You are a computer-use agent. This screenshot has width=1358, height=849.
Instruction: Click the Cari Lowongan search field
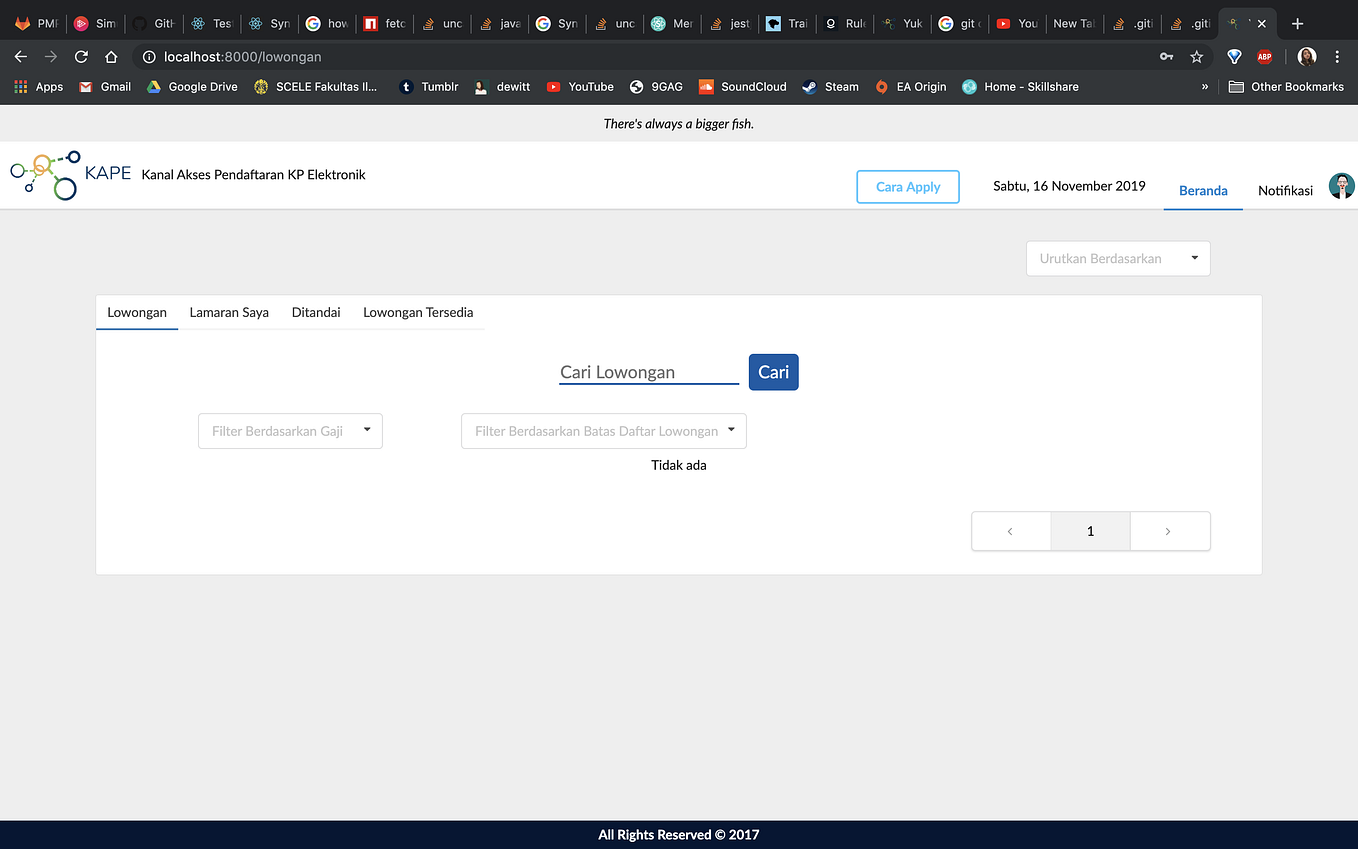point(649,372)
